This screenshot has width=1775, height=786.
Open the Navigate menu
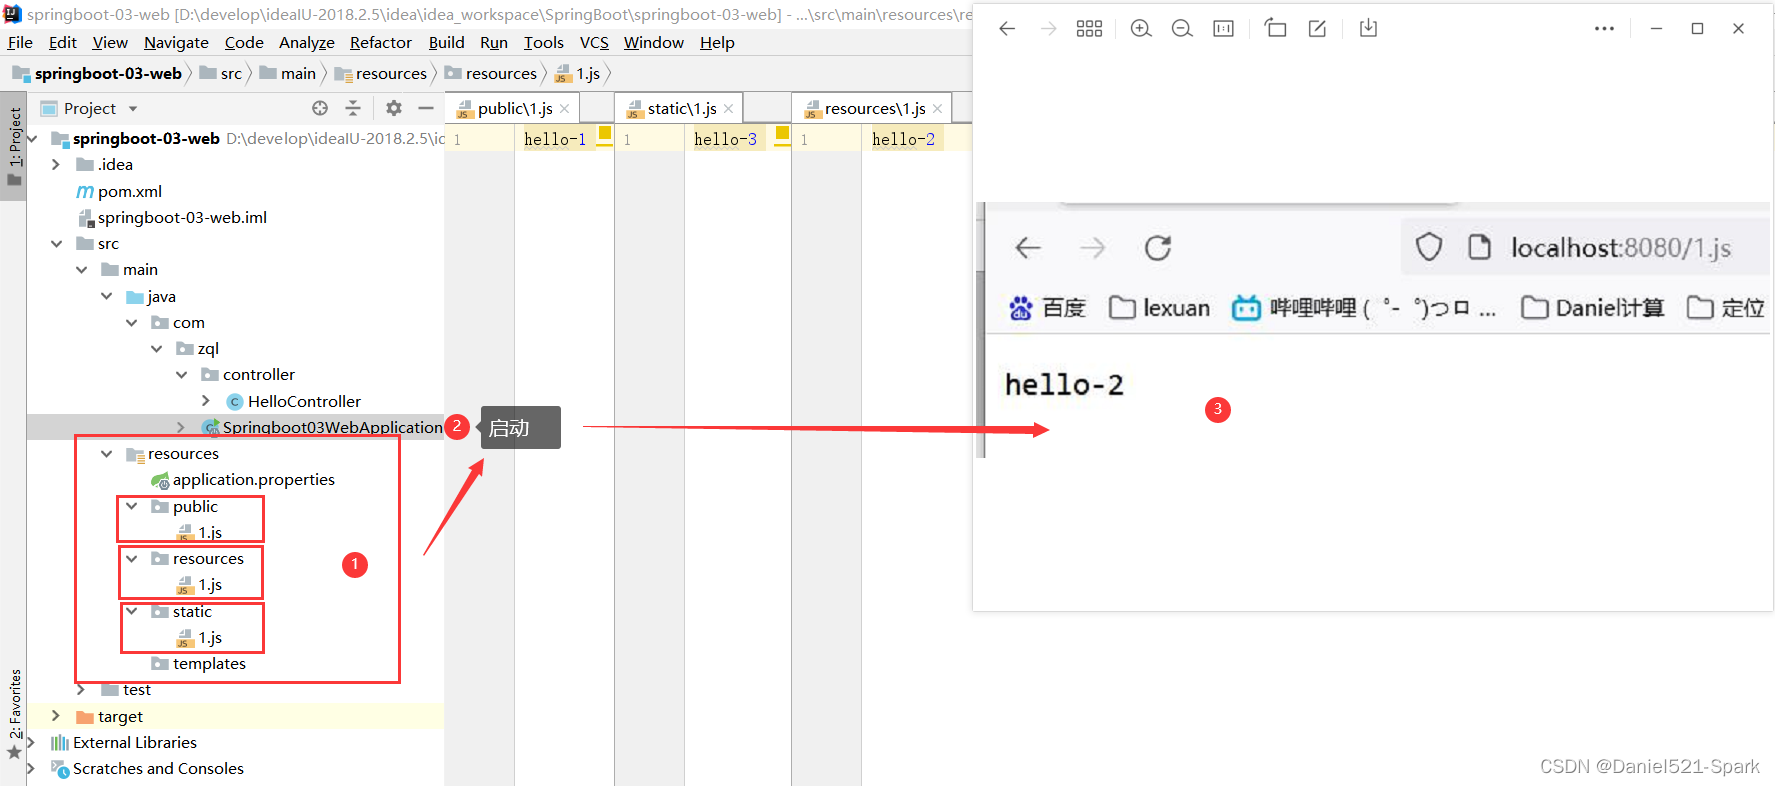176,42
